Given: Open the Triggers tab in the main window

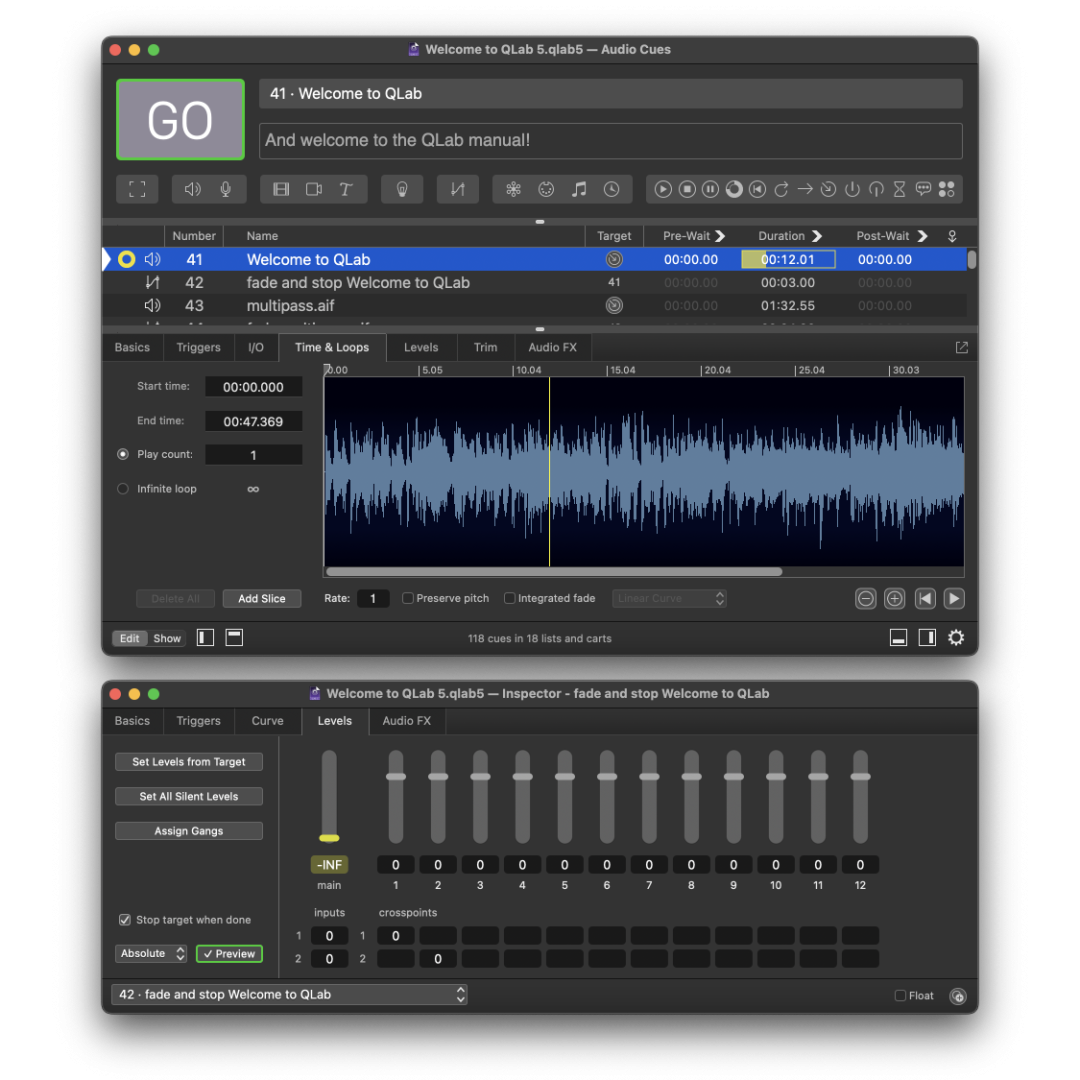Looking at the screenshot, I should 198,347.
